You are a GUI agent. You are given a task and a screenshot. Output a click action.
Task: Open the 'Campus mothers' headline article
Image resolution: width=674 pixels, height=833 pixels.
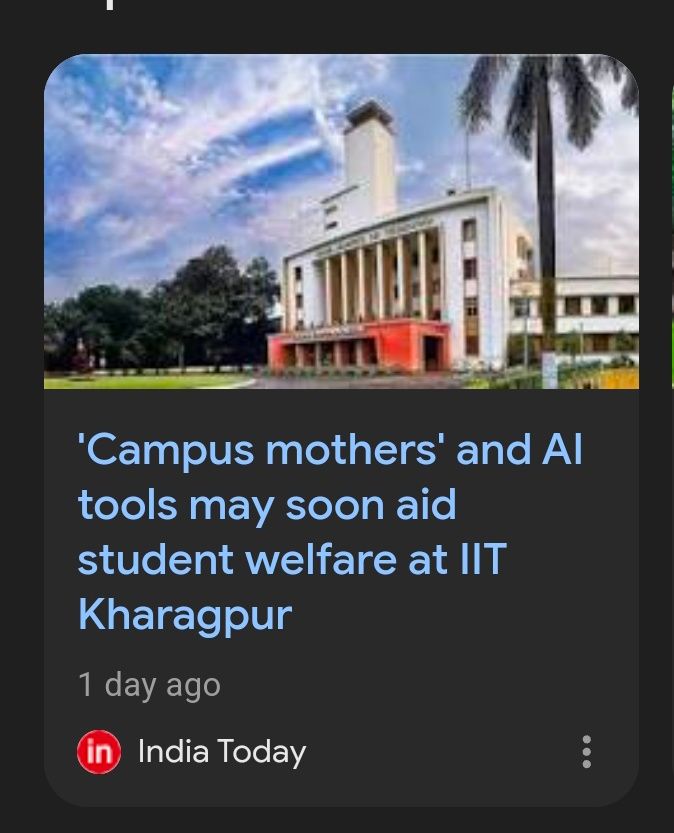tap(330, 531)
